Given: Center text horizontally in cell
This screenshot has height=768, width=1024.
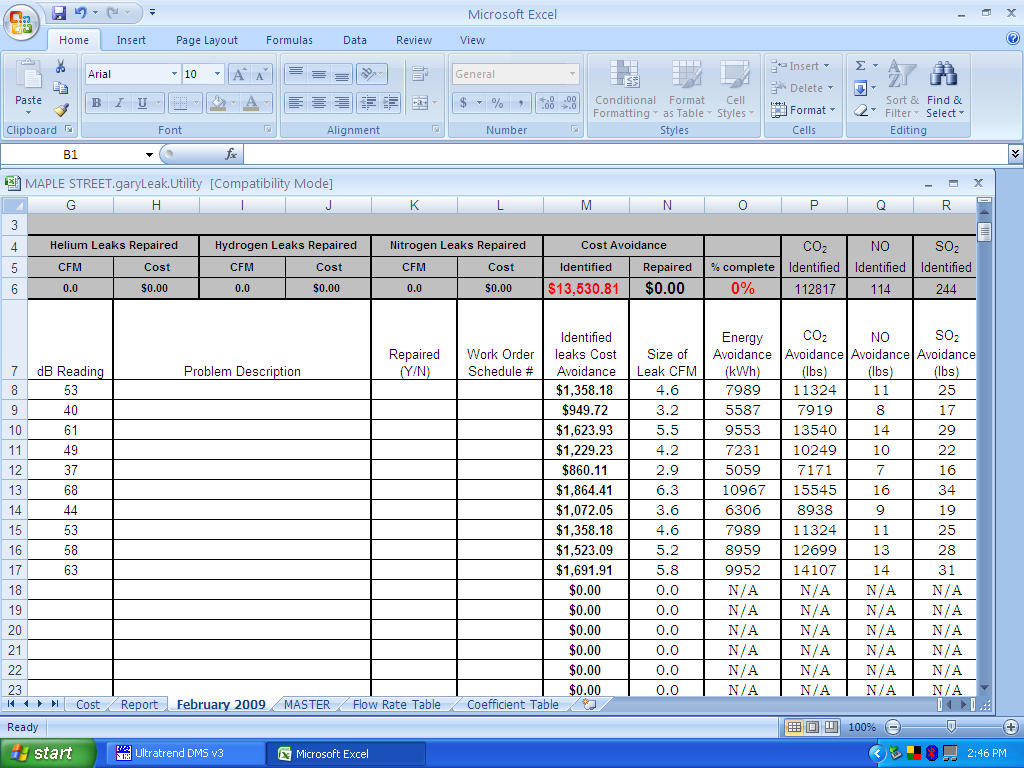Looking at the screenshot, I should (319, 103).
